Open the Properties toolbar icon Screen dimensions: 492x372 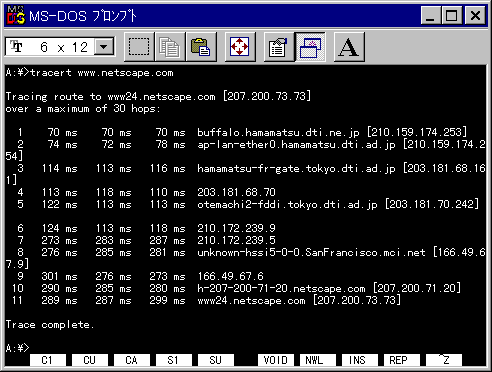[x=278, y=47]
